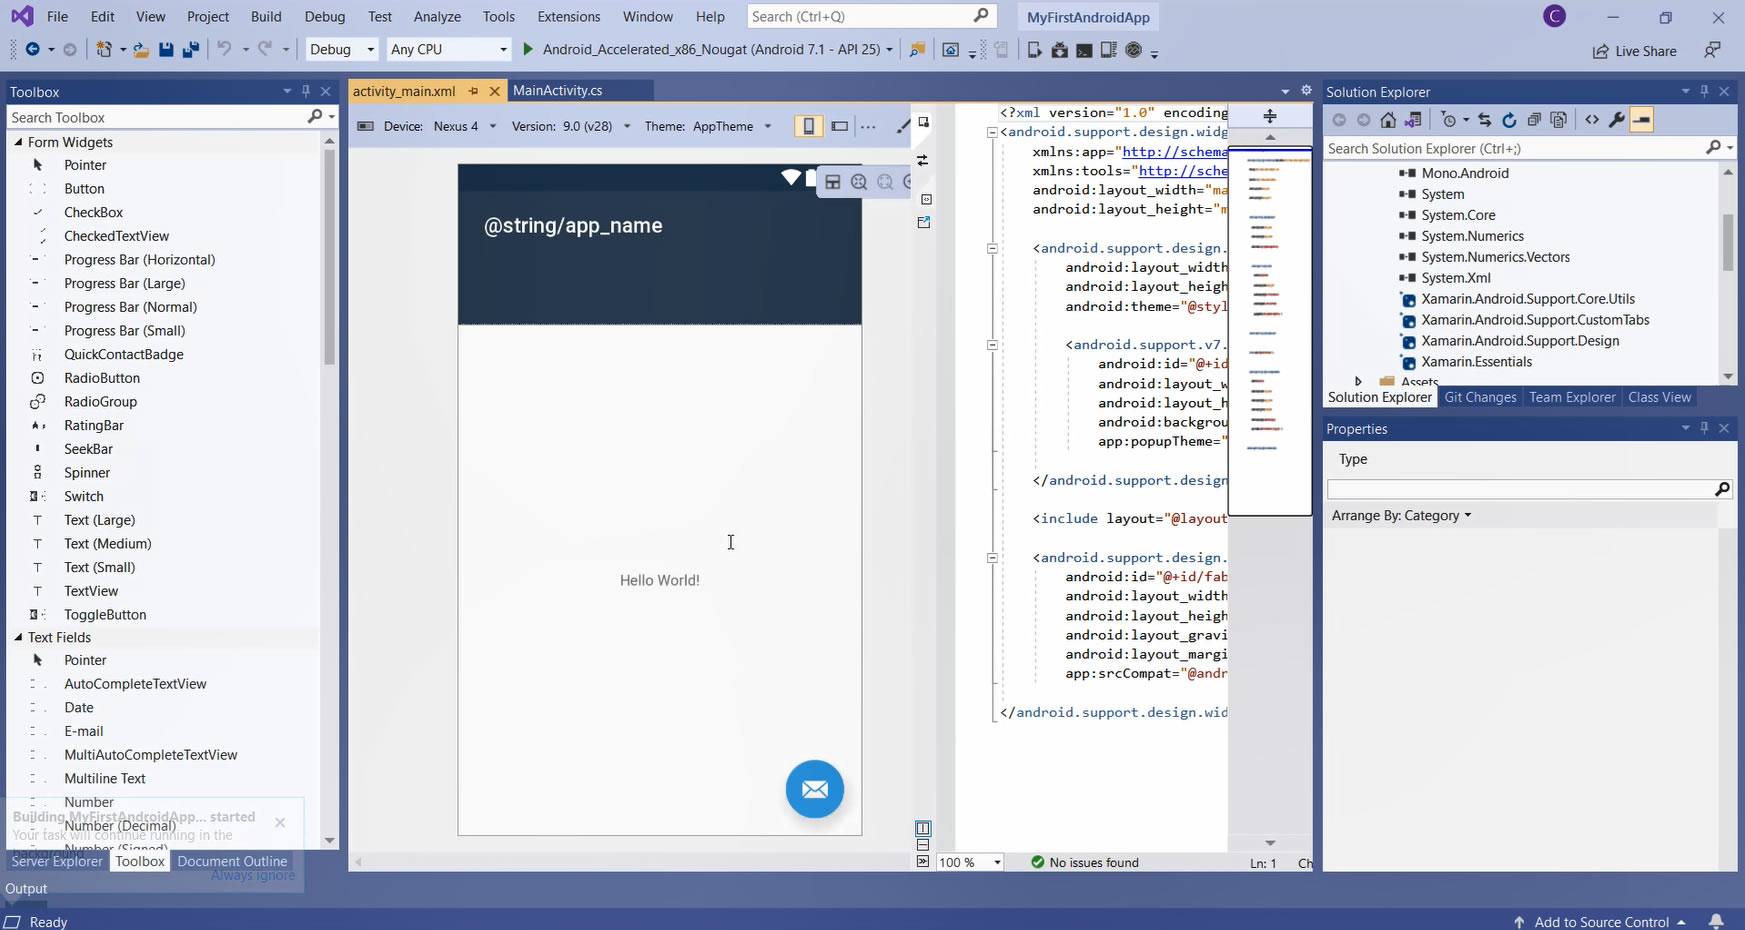Switch the designer to portrait orientation
This screenshot has width=1745, height=930.
coord(808,126)
